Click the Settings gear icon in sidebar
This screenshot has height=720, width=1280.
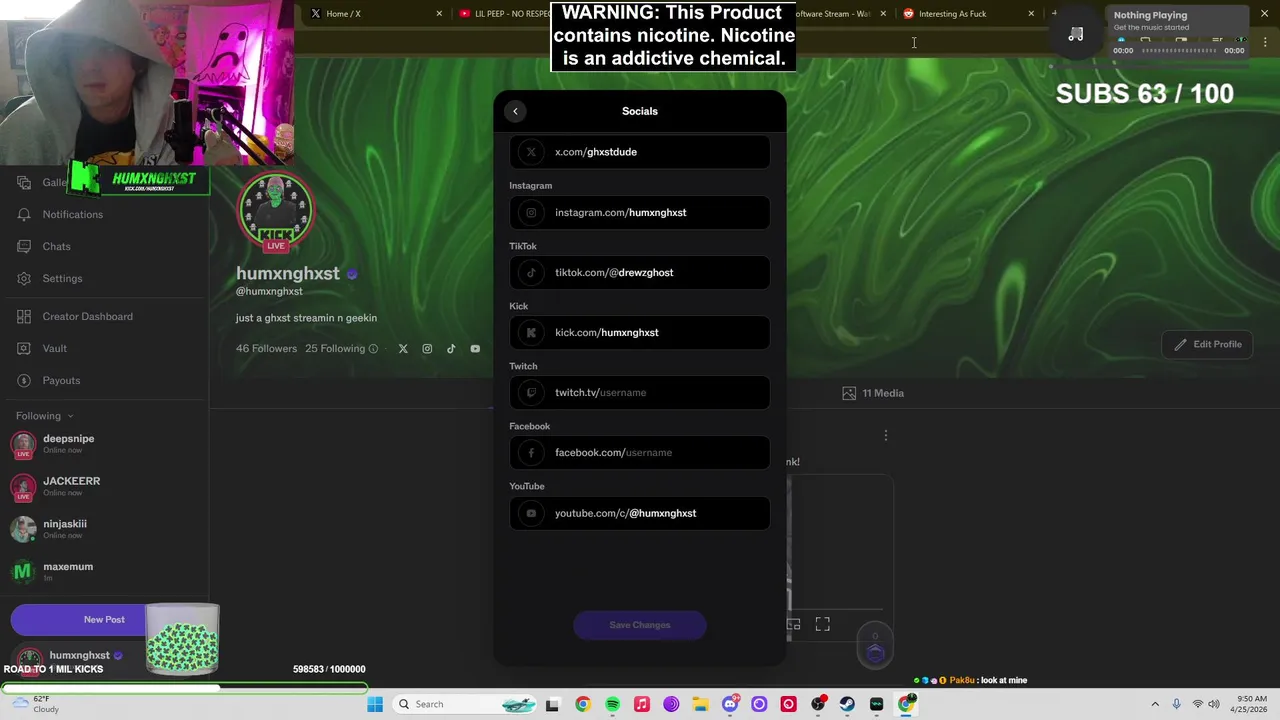click(24, 278)
